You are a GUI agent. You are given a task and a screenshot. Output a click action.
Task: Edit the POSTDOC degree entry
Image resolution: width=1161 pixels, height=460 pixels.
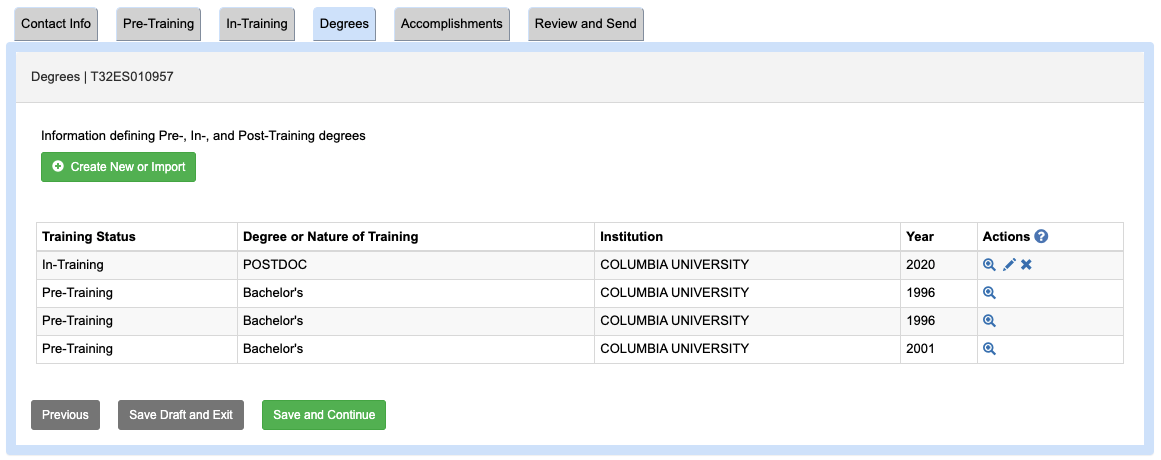coord(1009,265)
